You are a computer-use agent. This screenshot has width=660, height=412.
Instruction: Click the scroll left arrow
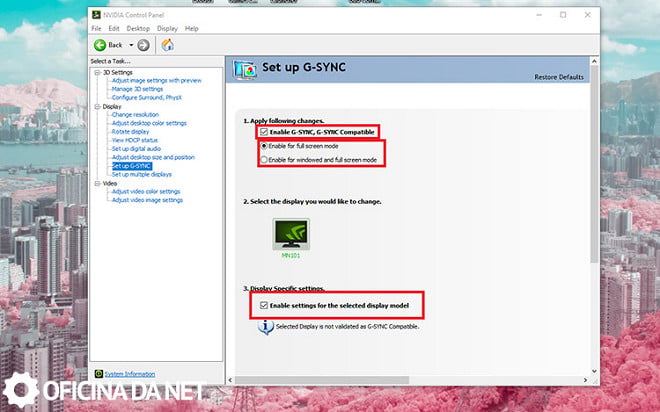click(x=230, y=380)
